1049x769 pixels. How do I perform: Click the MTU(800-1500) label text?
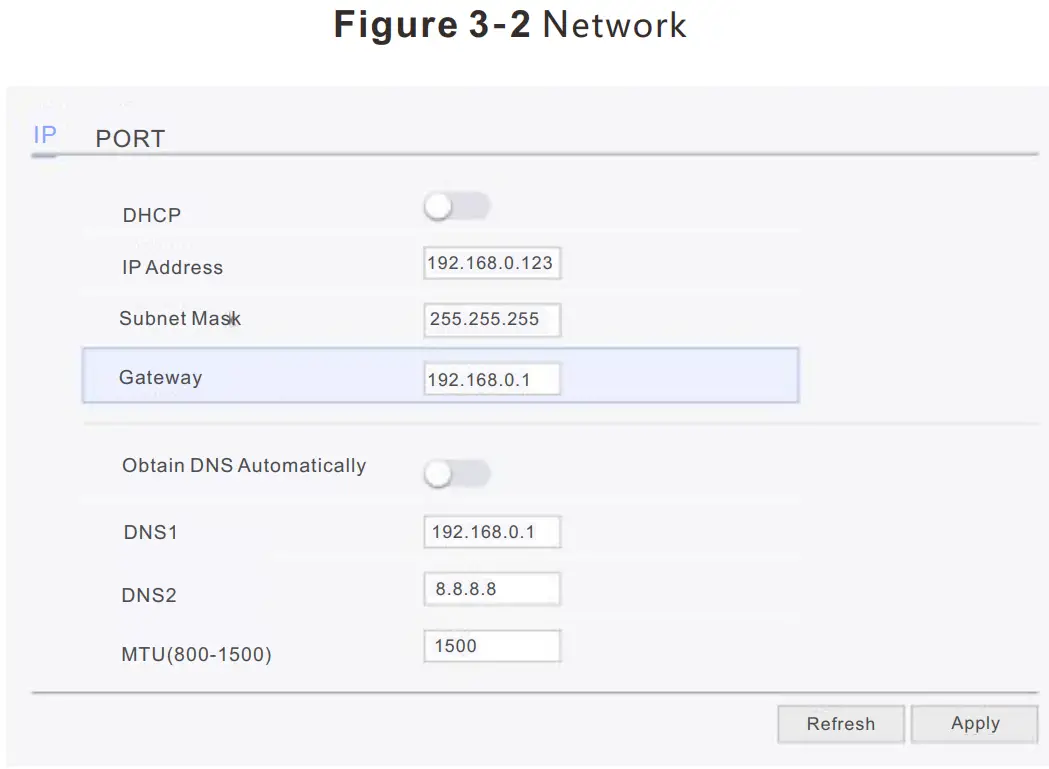[197, 655]
